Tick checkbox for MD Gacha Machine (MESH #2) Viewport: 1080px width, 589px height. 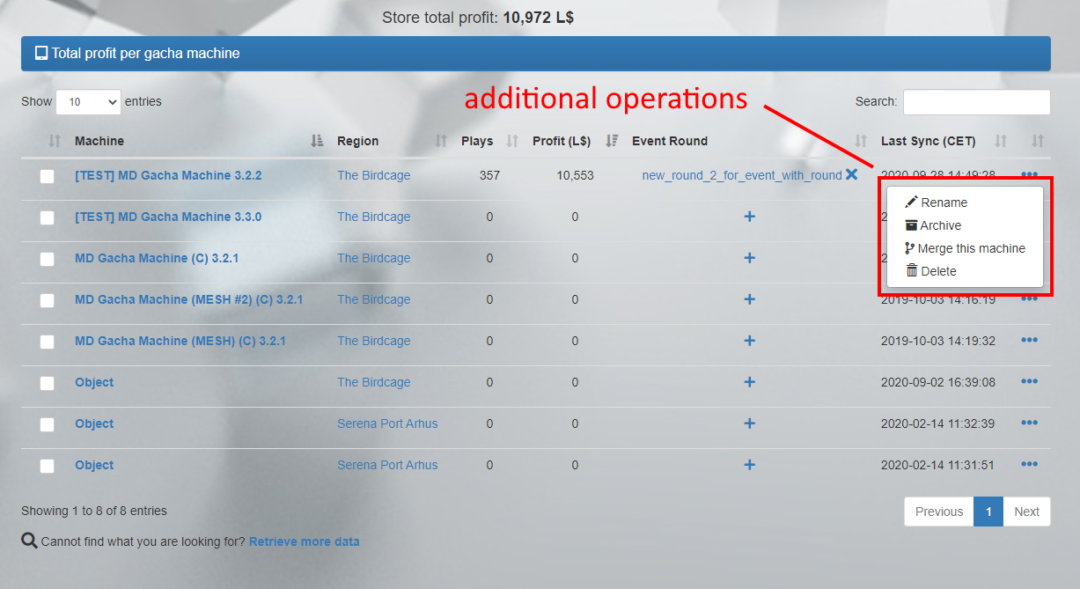pyautogui.click(x=47, y=301)
